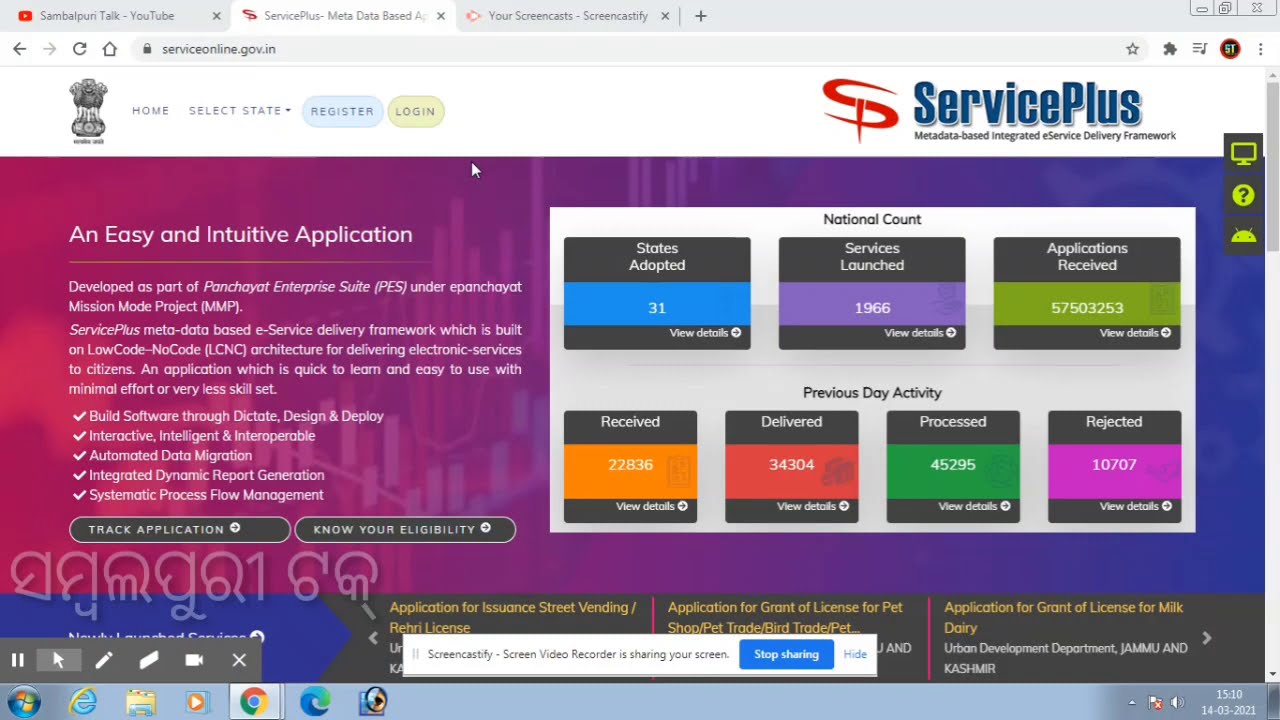View details for the Delivered count
The image size is (1280, 720).
point(813,506)
